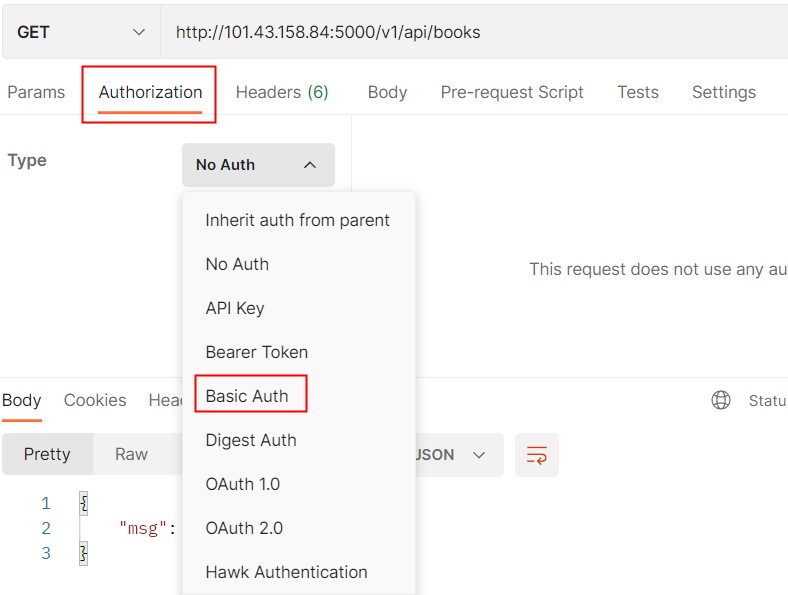Open the GET method dropdown
This screenshot has height=595, width=788.
80,32
